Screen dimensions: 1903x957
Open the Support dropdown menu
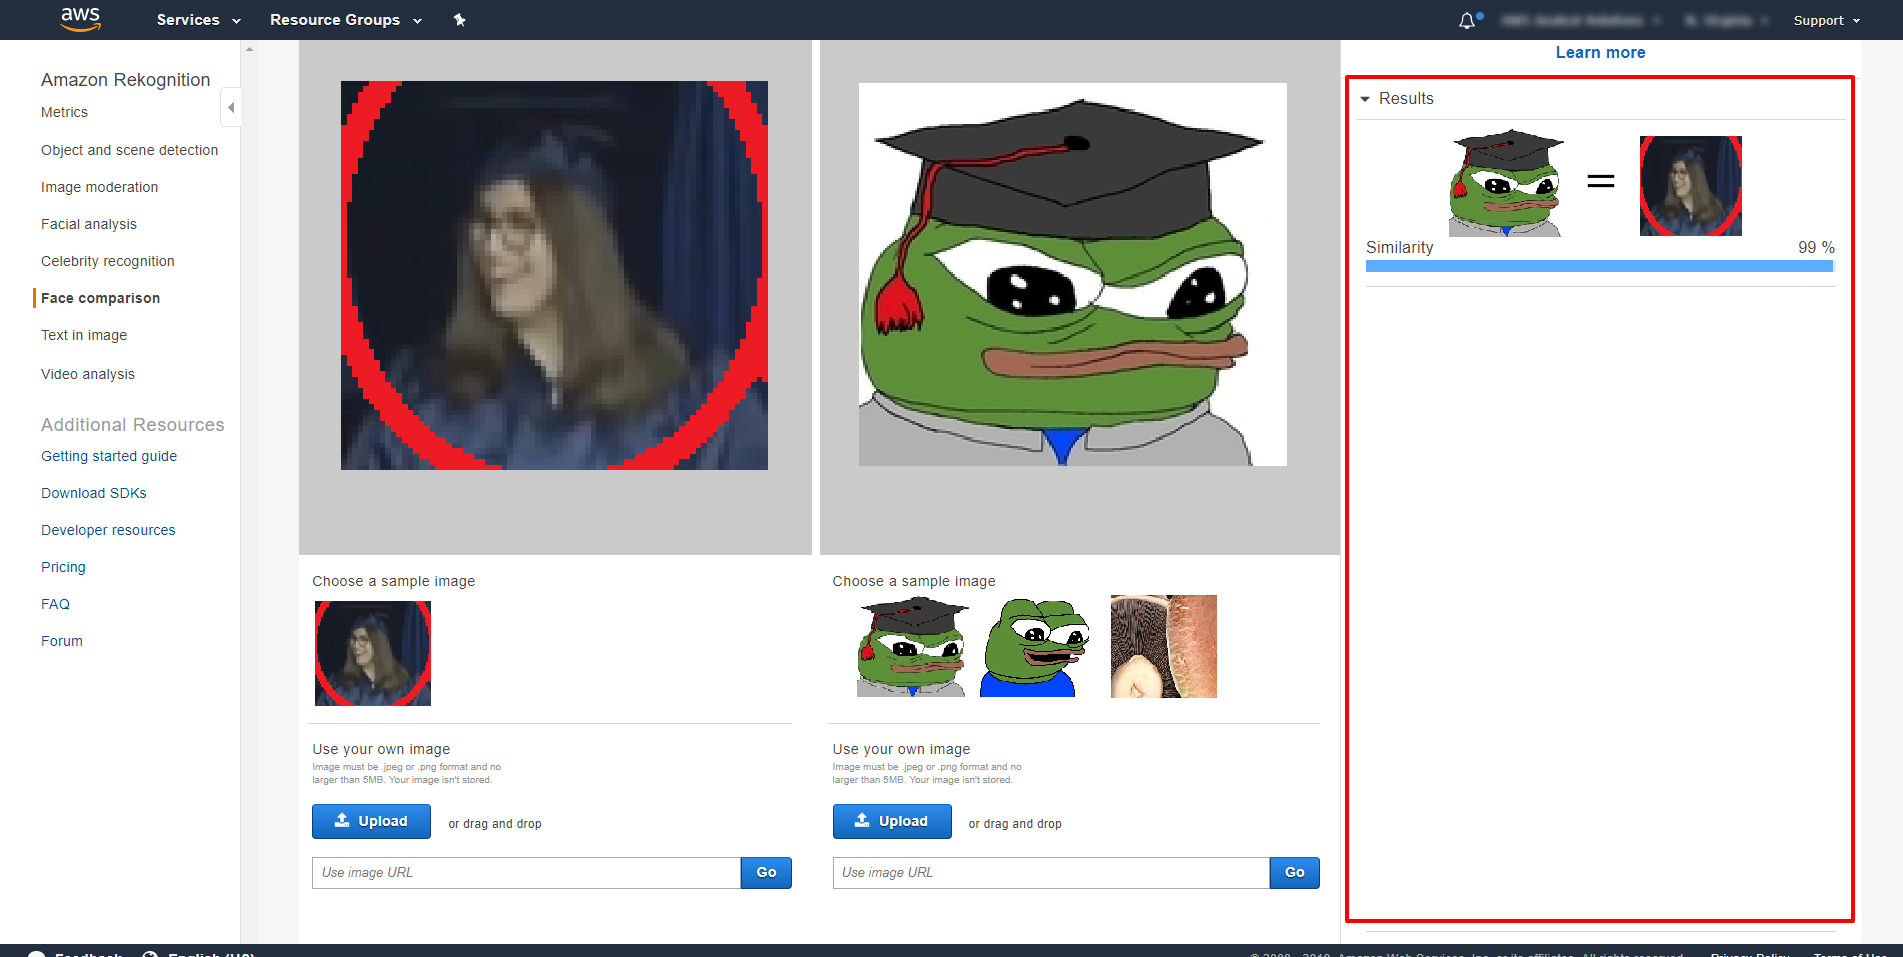tap(1827, 20)
